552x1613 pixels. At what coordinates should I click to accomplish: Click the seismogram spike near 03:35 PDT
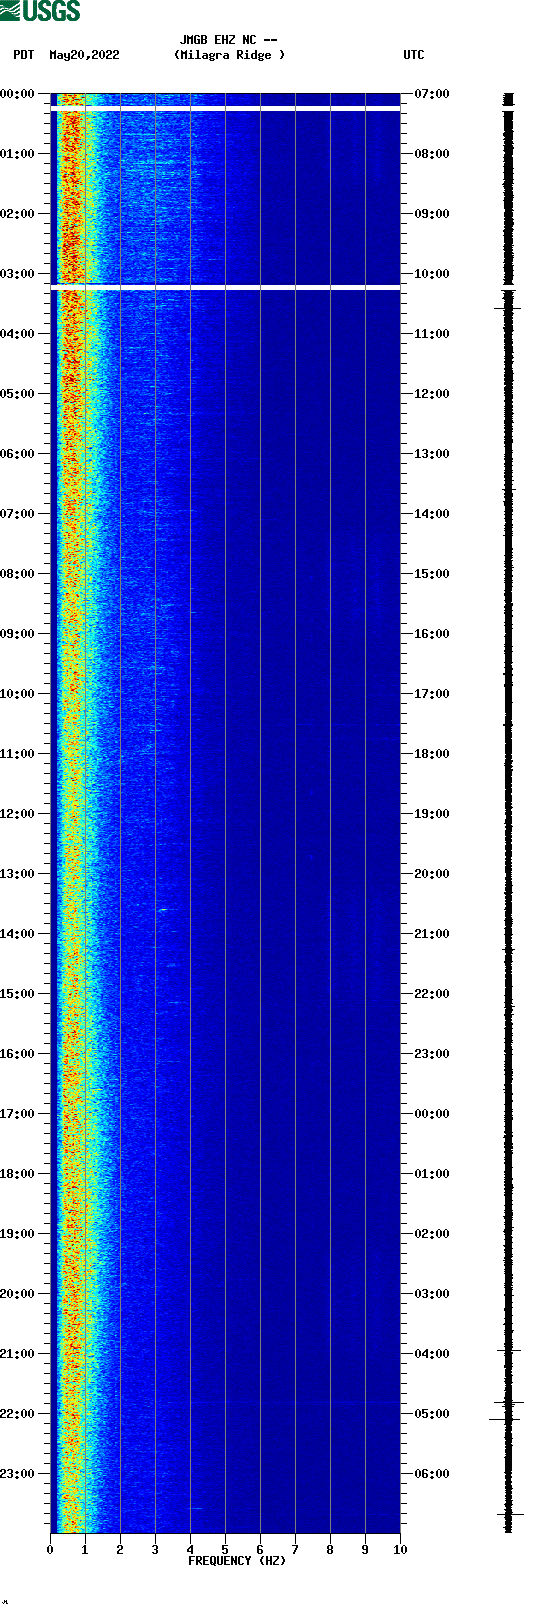pos(508,308)
